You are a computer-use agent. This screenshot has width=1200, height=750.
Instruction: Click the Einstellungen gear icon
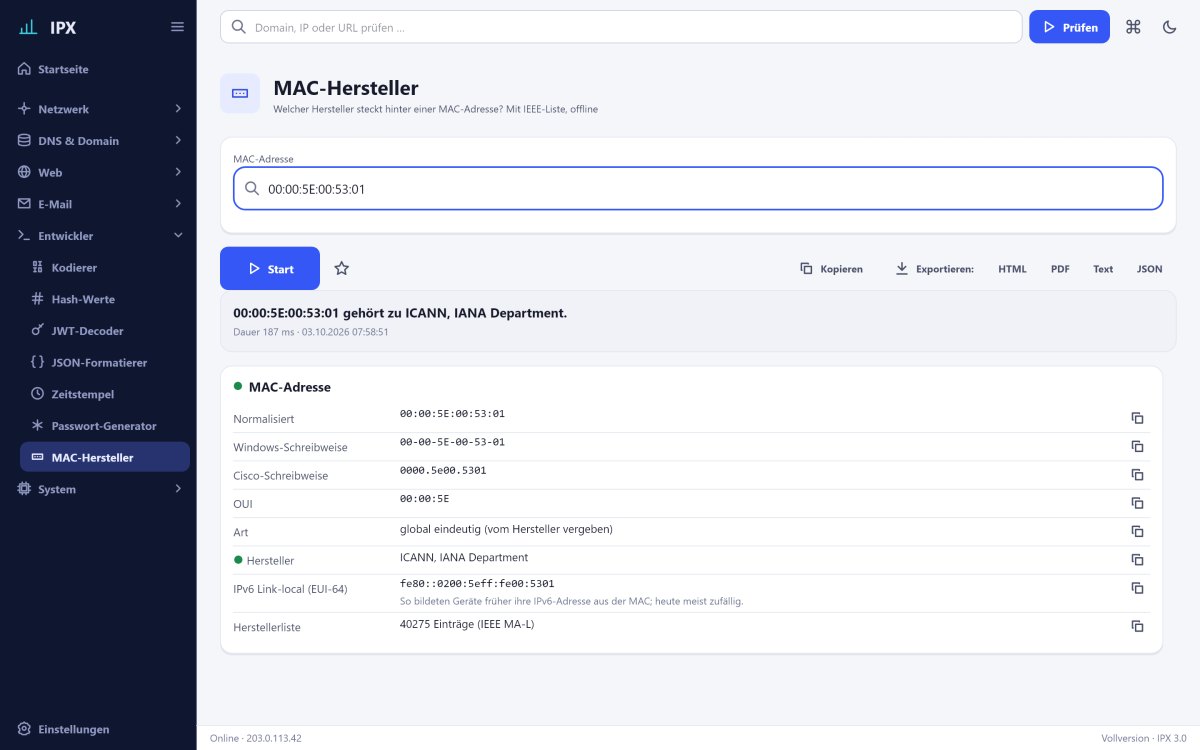tap(24, 729)
